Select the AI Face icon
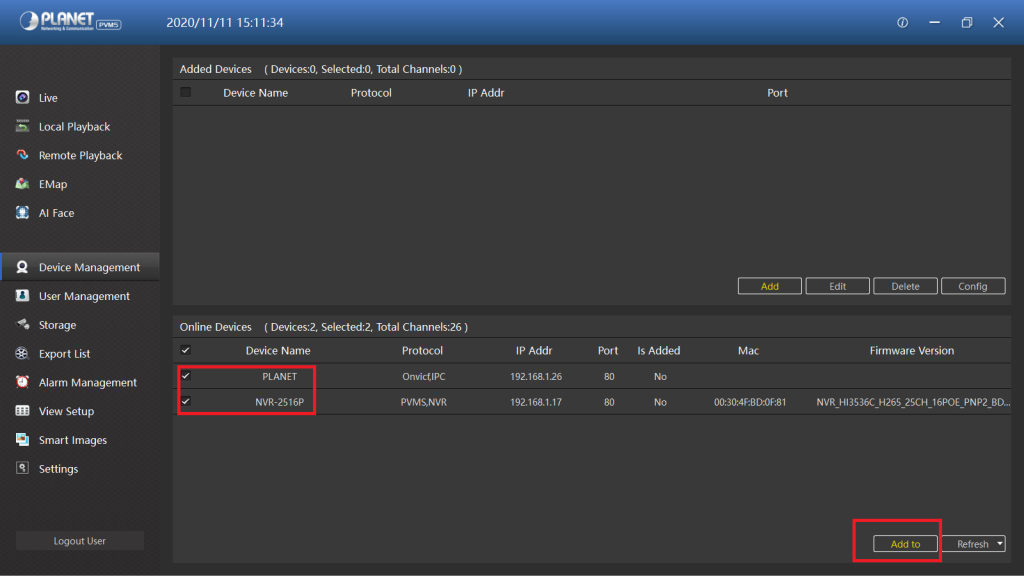 pos(22,212)
